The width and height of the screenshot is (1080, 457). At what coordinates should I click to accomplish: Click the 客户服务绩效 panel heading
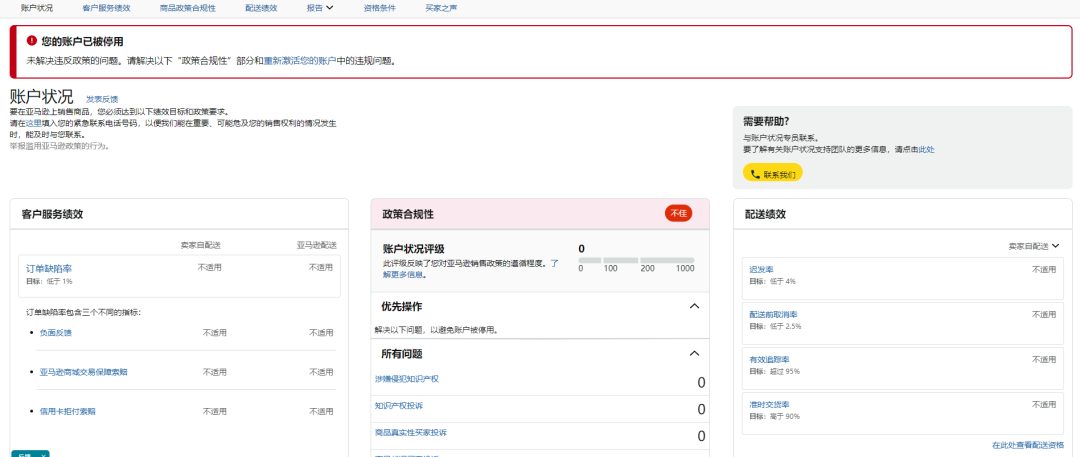[x=52, y=214]
